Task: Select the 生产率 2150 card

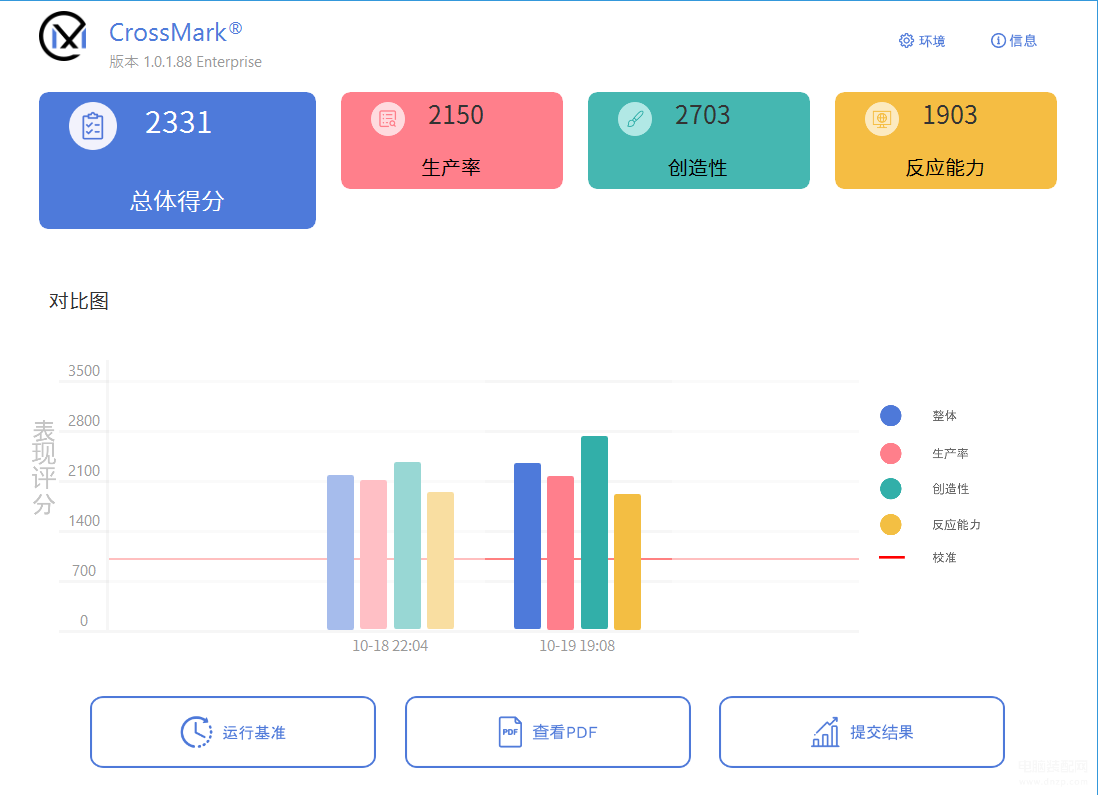Action: point(452,140)
